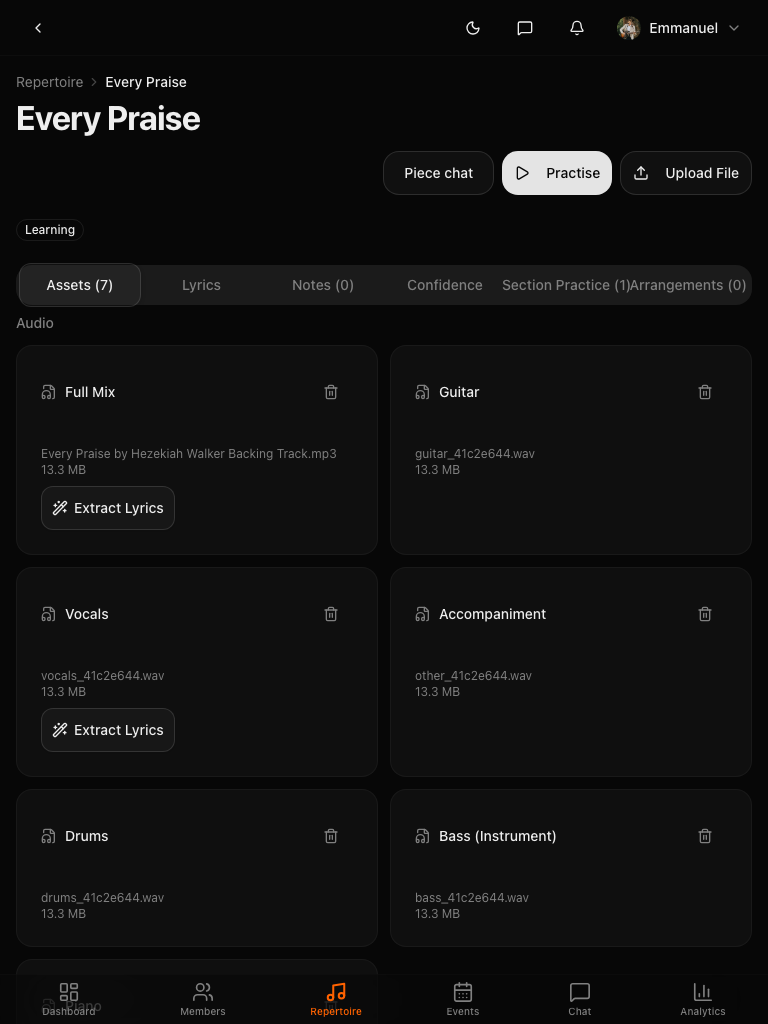Open the Notes (0) tab

[x=323, y=285]
